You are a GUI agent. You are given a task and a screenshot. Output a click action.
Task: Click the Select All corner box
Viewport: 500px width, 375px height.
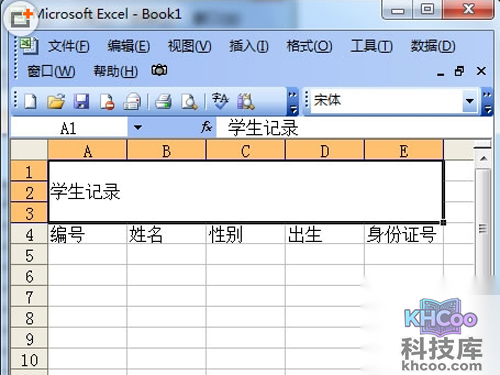click(x=29, y=151)
